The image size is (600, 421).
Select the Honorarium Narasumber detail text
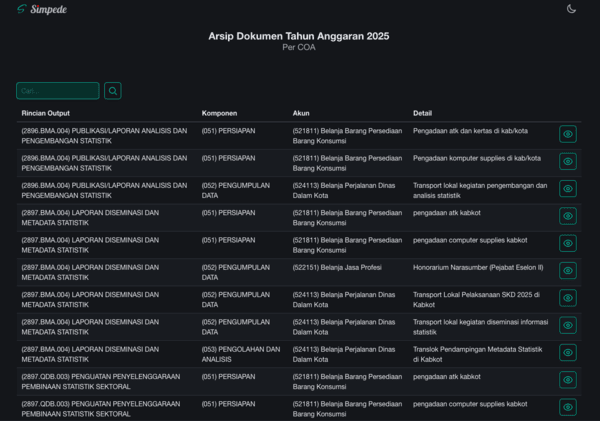479,267
